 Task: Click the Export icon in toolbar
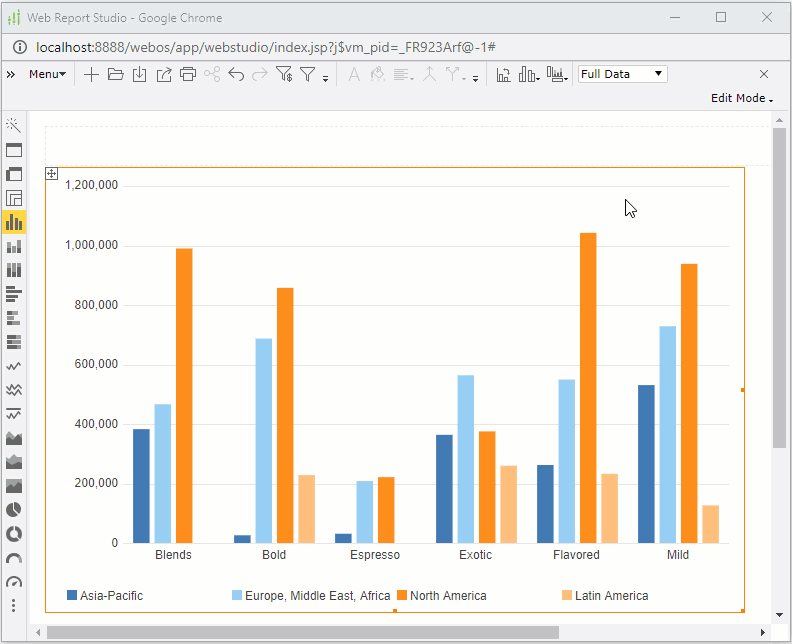coord(163,74)
